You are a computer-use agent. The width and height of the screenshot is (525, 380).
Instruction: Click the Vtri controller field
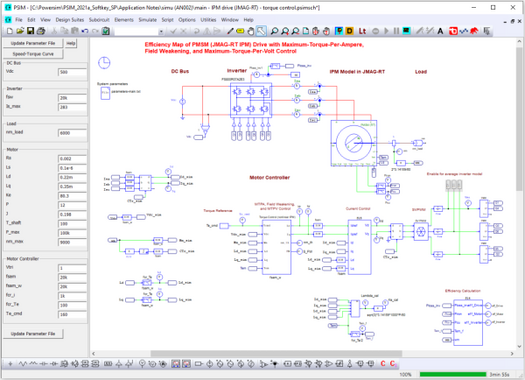coord(72,269)
